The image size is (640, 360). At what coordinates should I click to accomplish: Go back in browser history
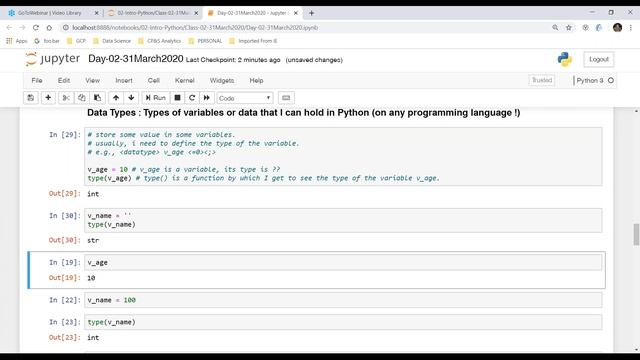click(9, 28)
